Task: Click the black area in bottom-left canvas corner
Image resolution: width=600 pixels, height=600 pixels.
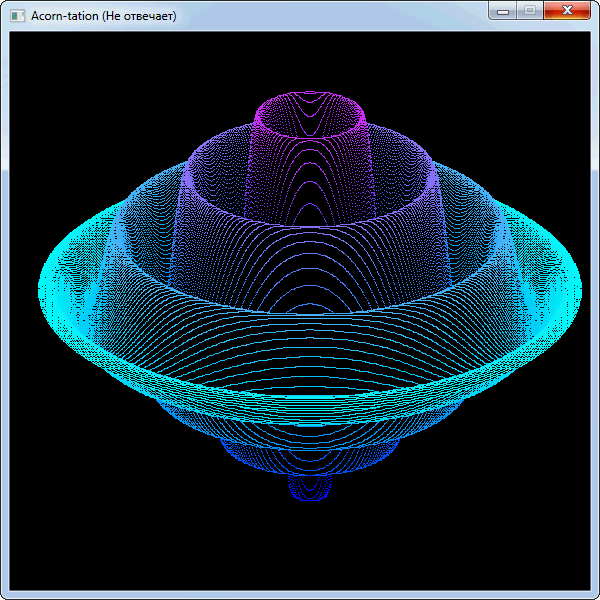Action: [40, 560]
